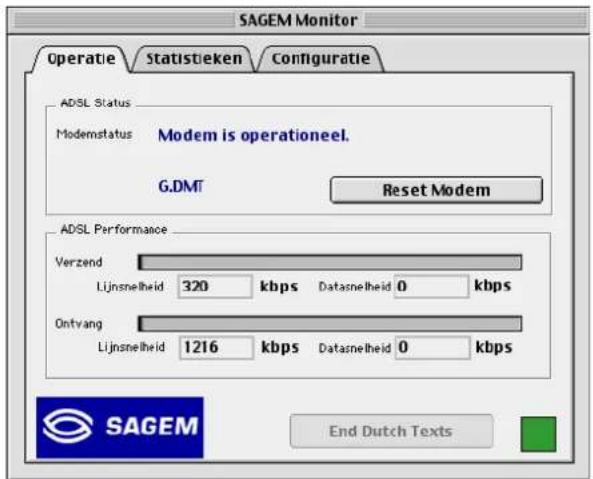Click the Modemstatus label
Viewport: 593px width, 479px height.
point(95,134)
